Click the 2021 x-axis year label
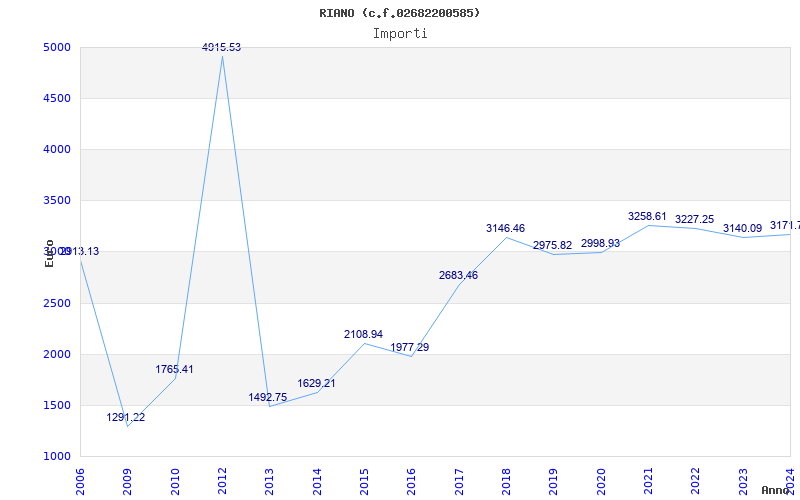Screen dimensions: 800x500 (648, 482)
